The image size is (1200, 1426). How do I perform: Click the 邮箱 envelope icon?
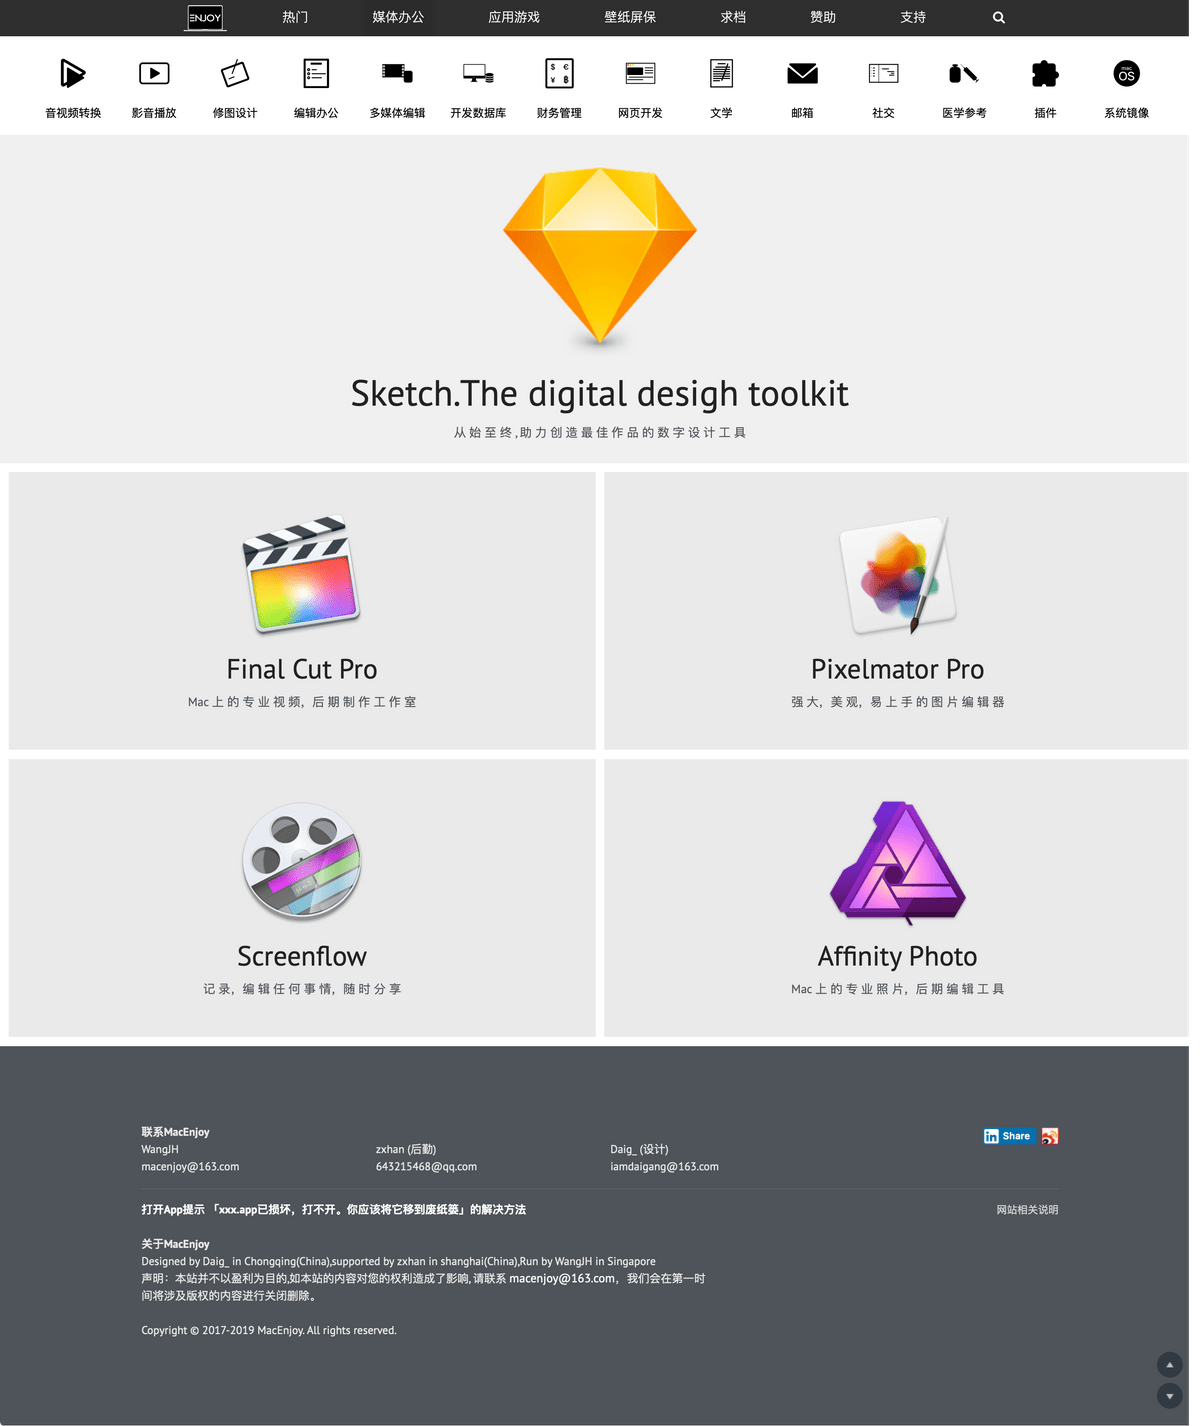coord(802,73)
